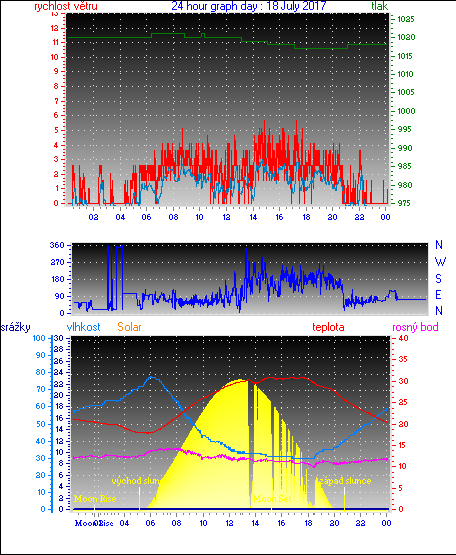Click the 'východ slunce' sunrise marker

[140, 481]
